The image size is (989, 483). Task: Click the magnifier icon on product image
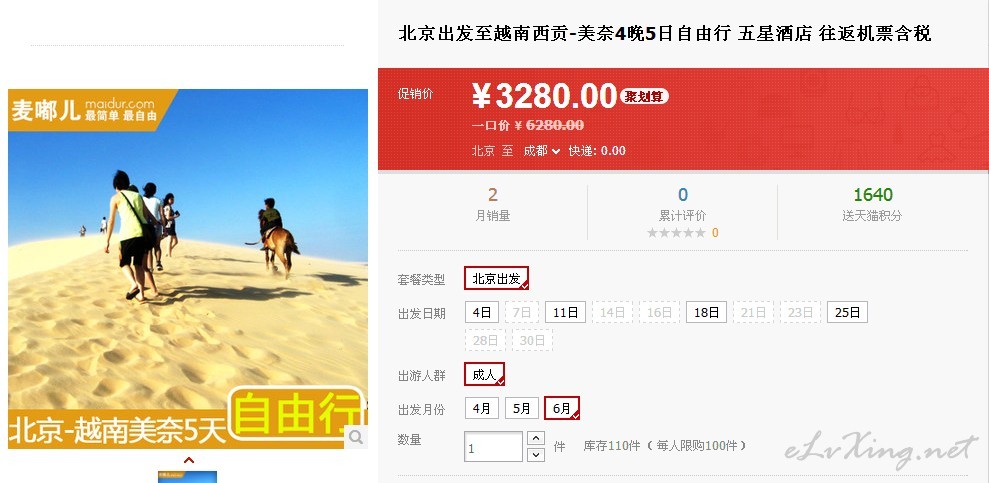[356, 437]
